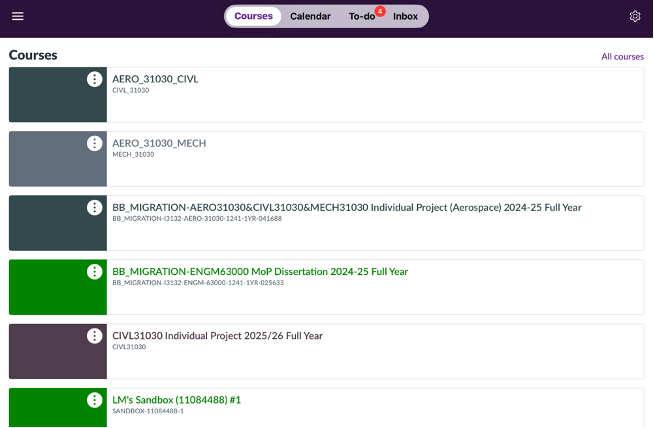
Task: Open options menu on LM's Sandbox card
Action: (94, 400)
